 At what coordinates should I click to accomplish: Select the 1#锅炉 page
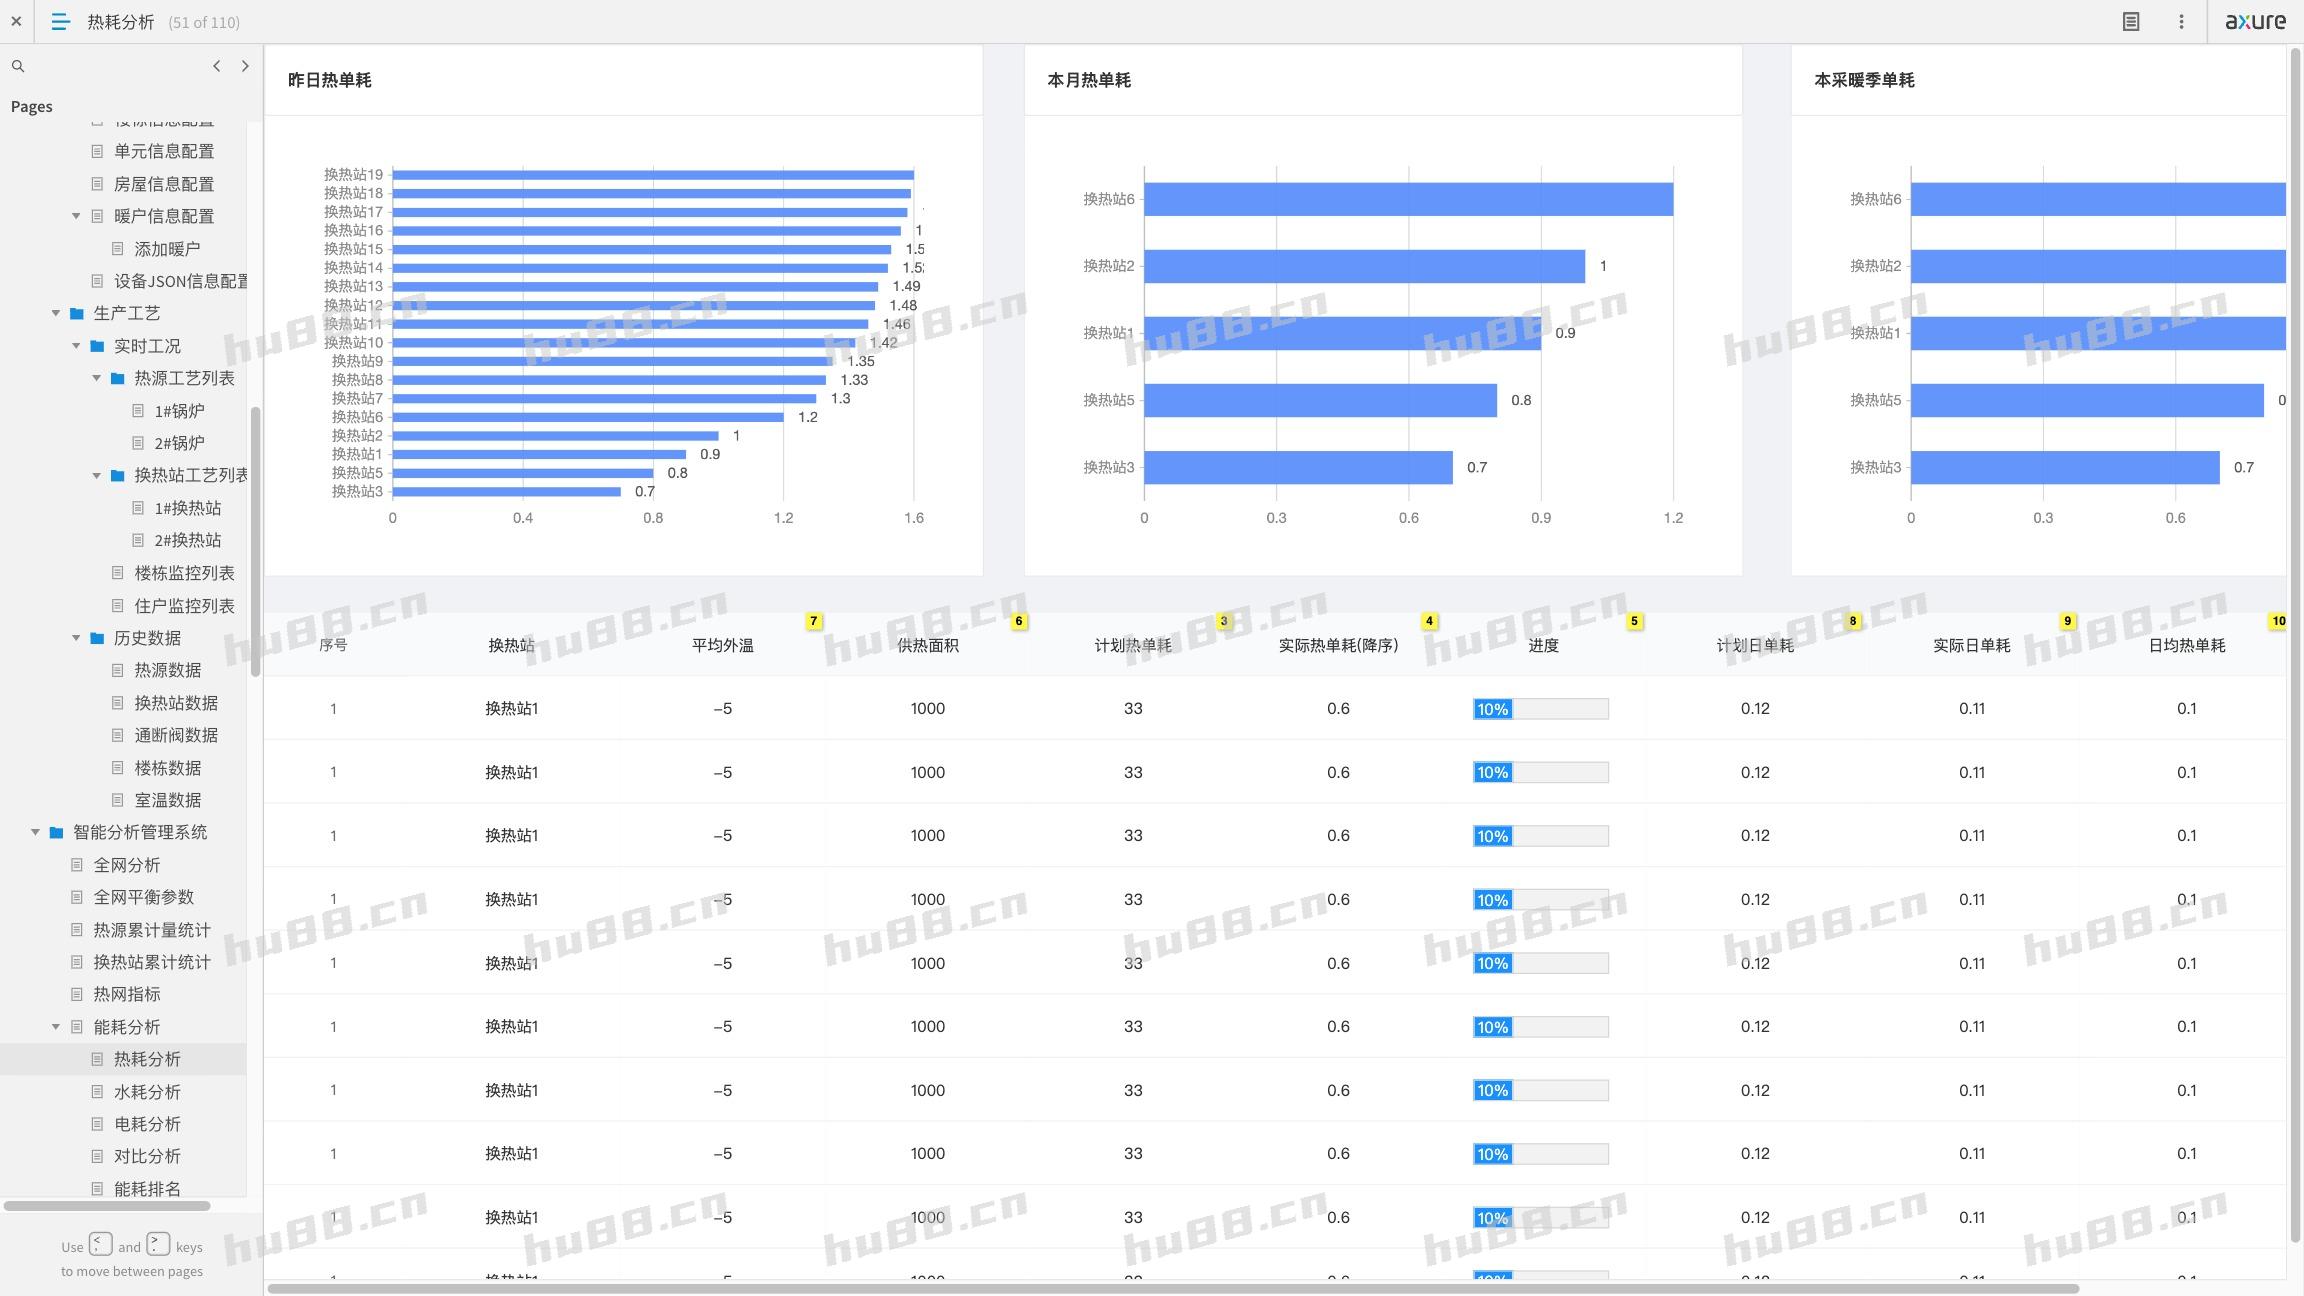179,411
